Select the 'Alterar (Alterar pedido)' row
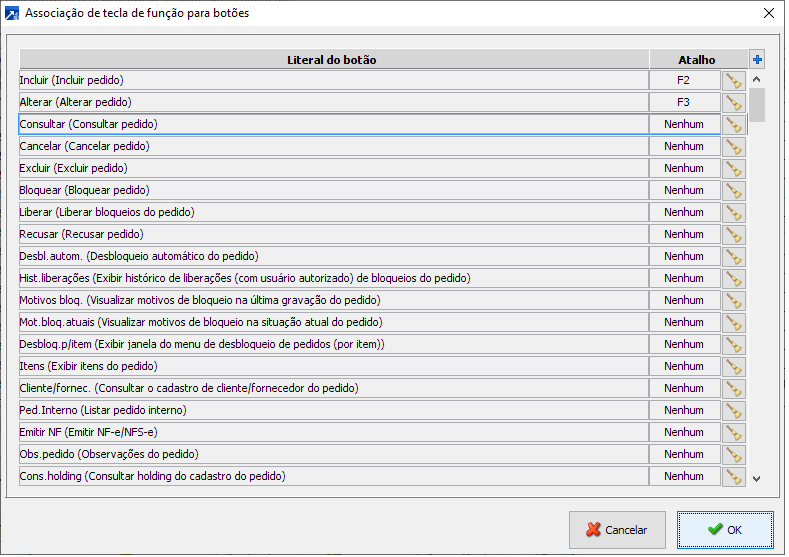The image size is (789, 557). [x=334, y=103]
